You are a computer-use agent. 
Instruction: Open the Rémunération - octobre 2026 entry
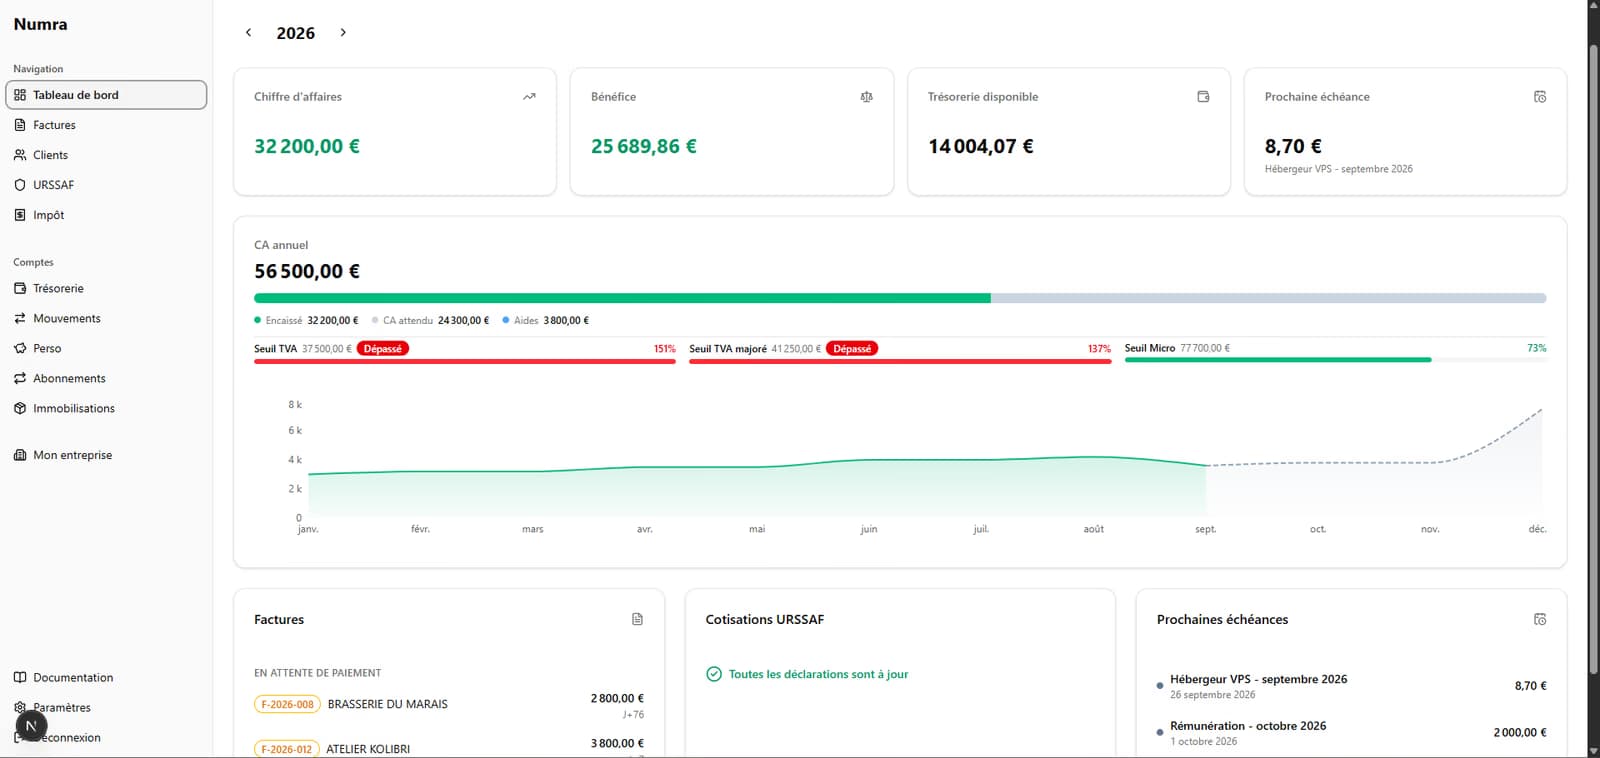[1352, 733]
